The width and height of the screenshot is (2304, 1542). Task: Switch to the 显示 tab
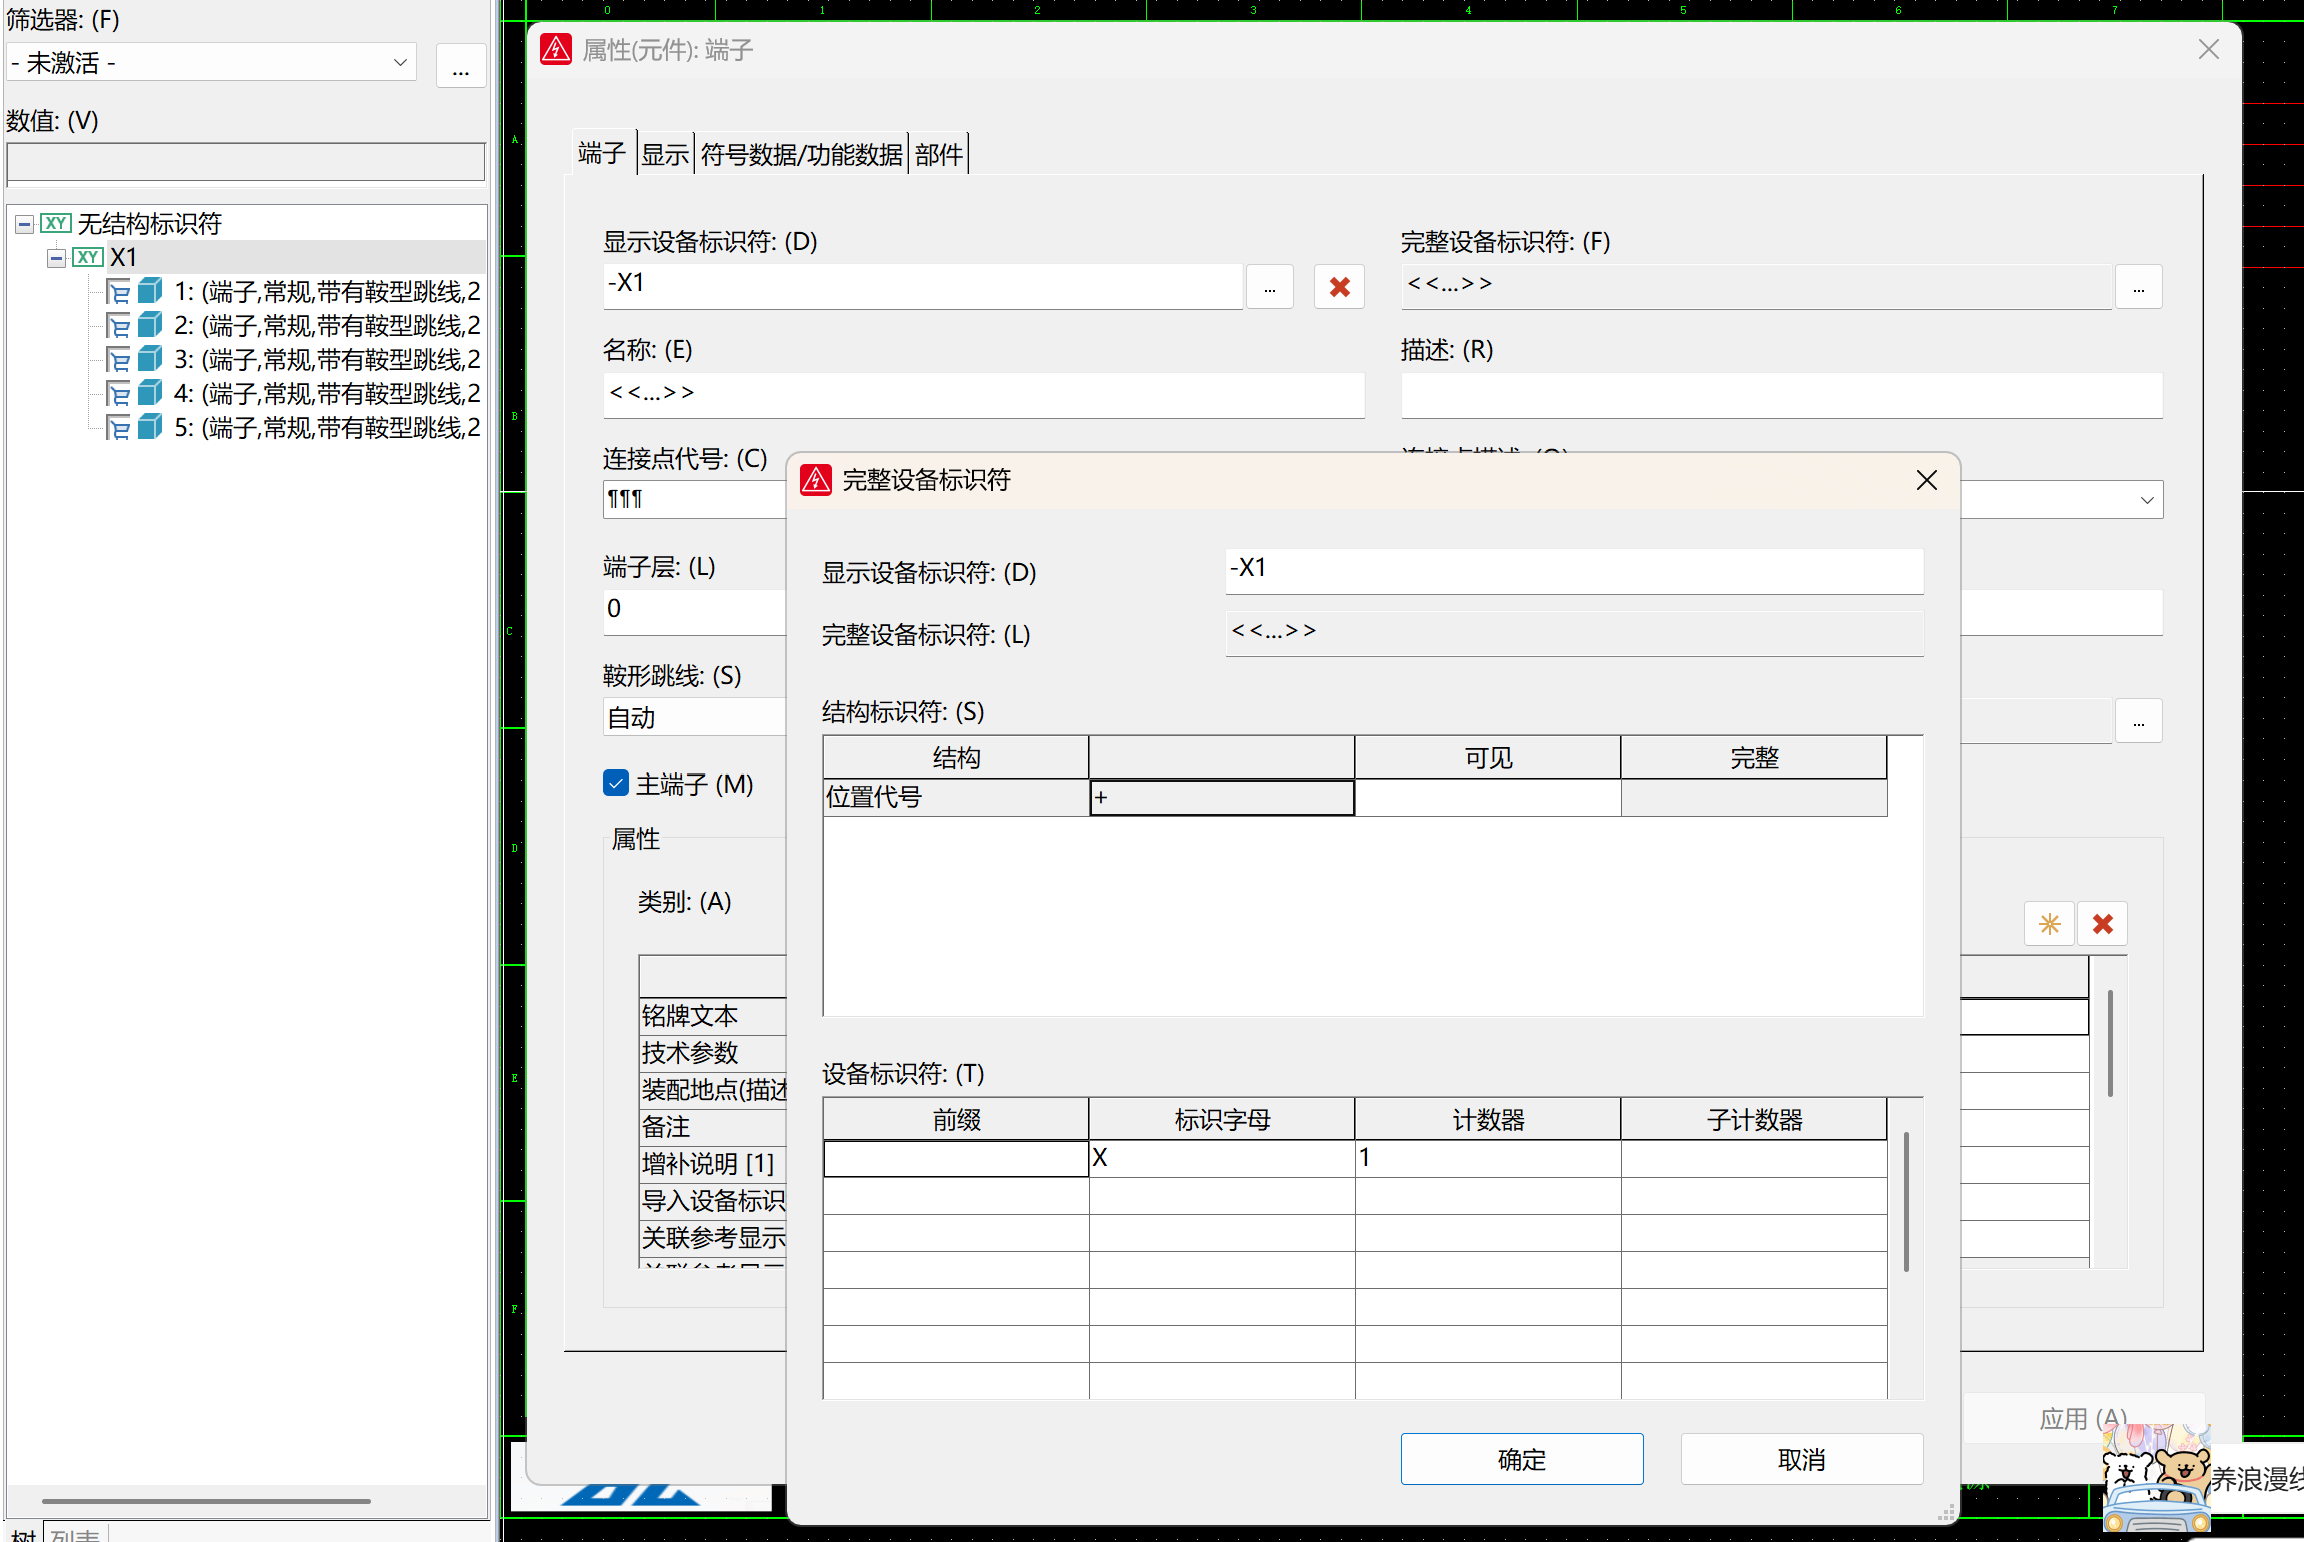[x=665, y=154]
